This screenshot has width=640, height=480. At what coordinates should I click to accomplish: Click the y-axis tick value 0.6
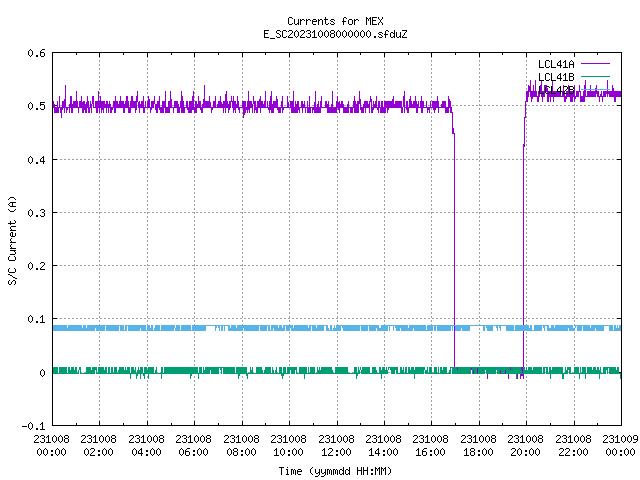(36, 53)
